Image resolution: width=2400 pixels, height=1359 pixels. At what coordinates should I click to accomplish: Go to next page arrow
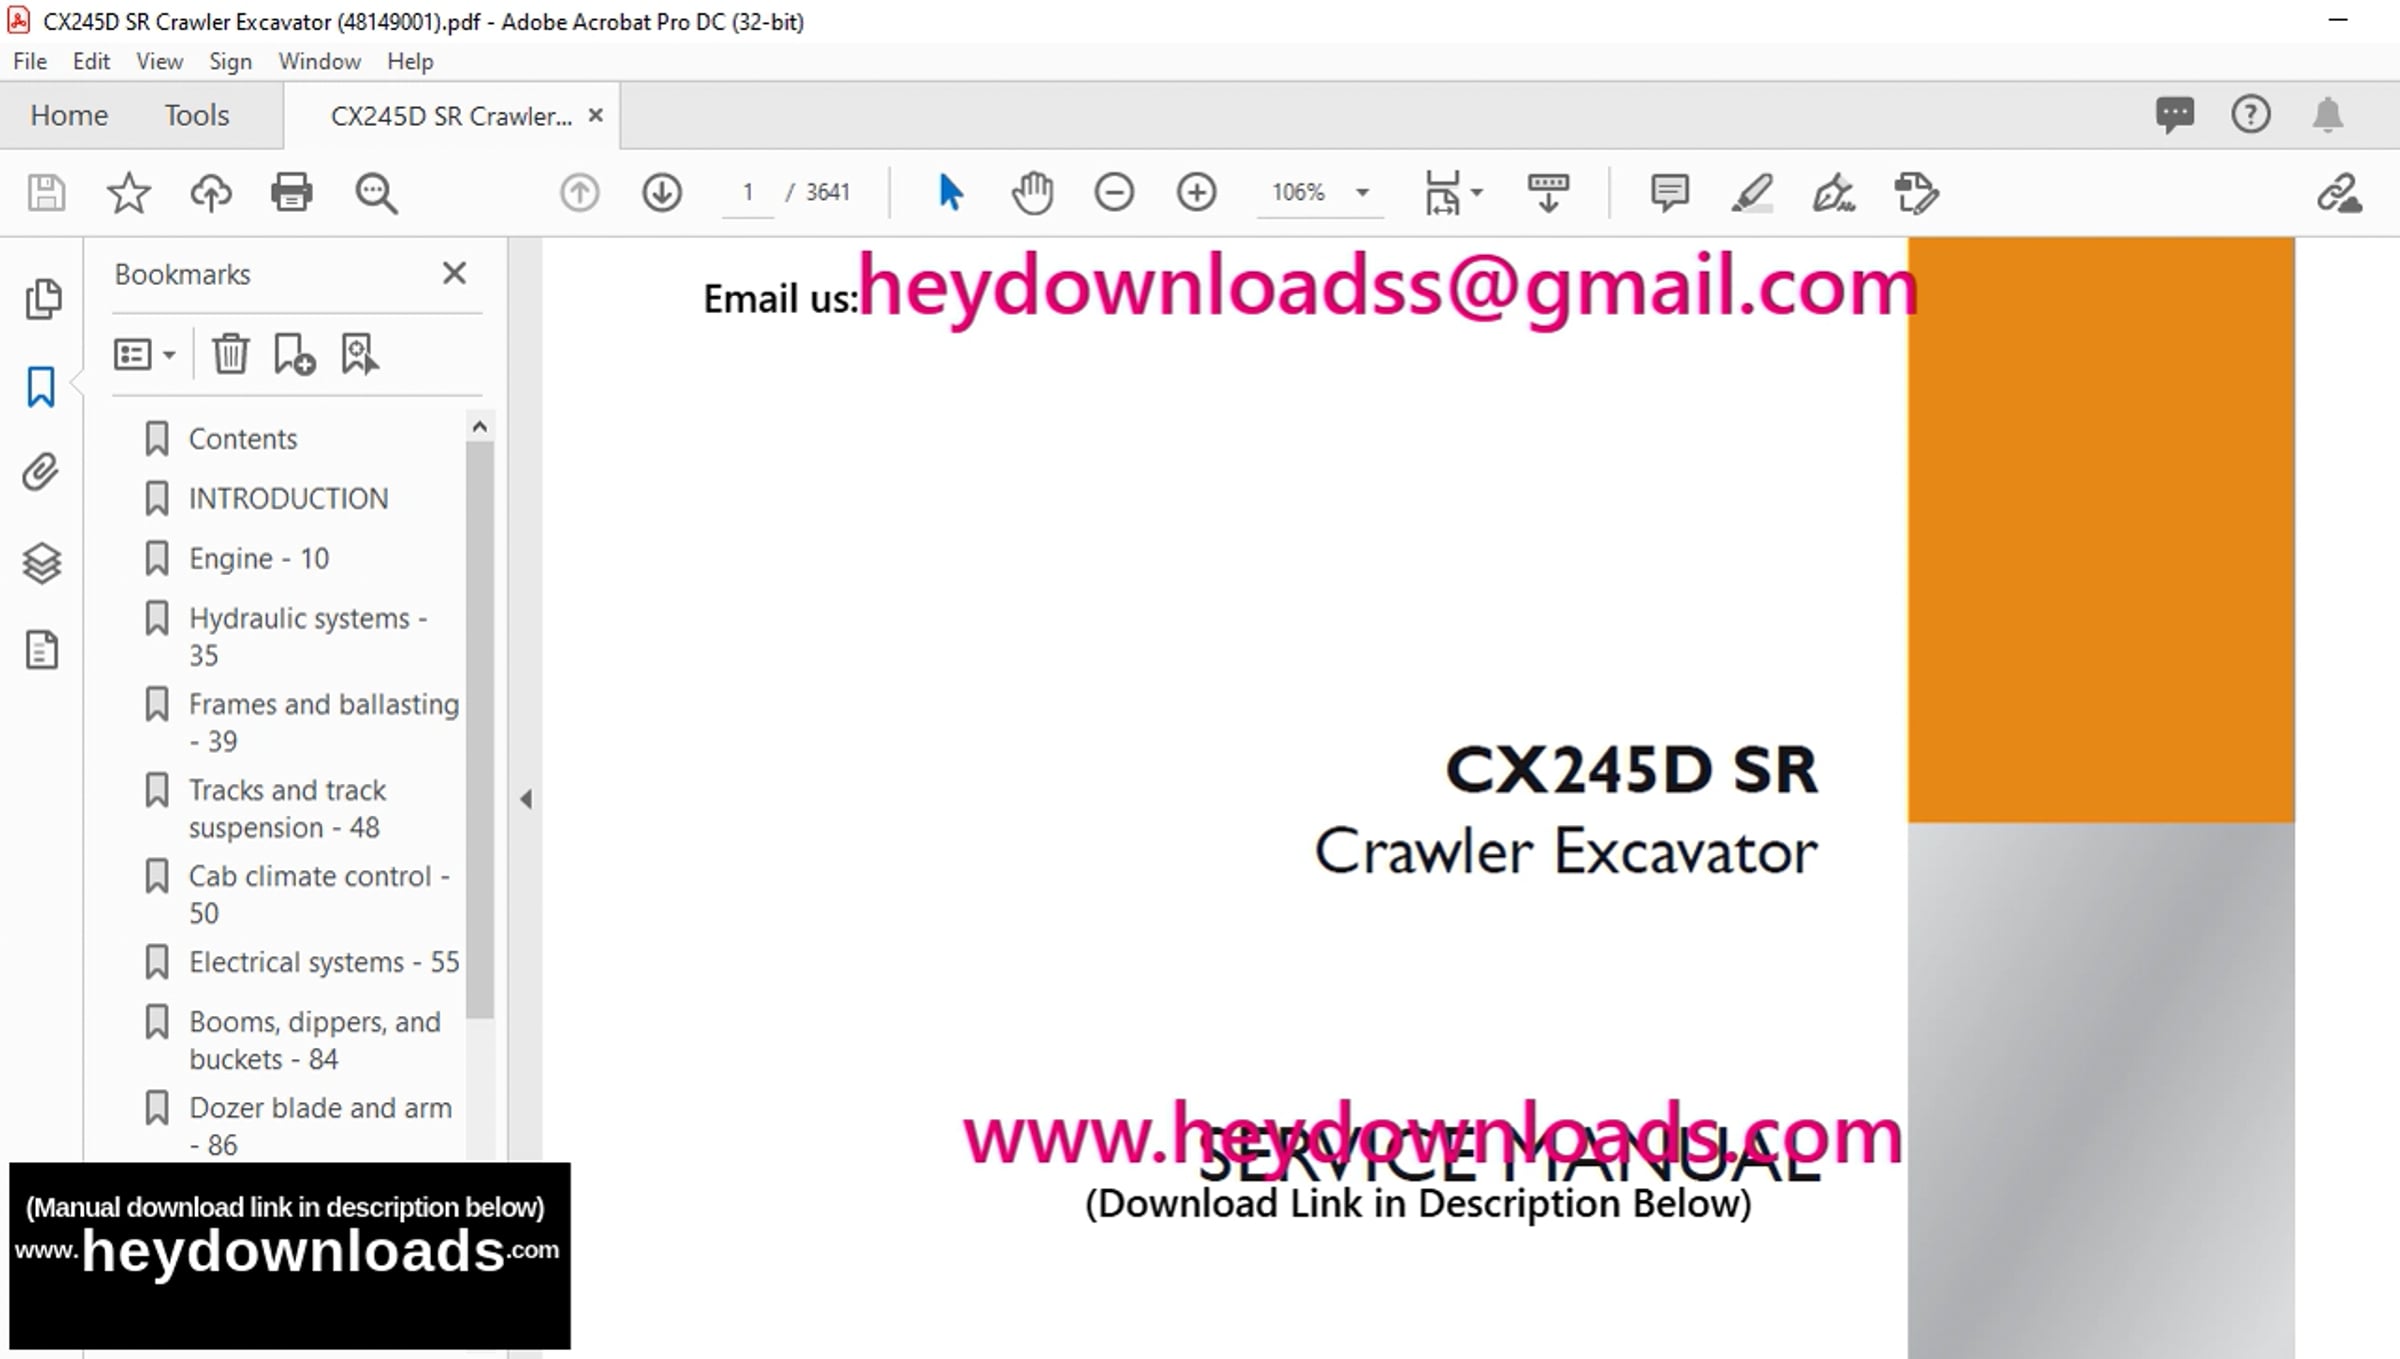click(x=662, y=192)
